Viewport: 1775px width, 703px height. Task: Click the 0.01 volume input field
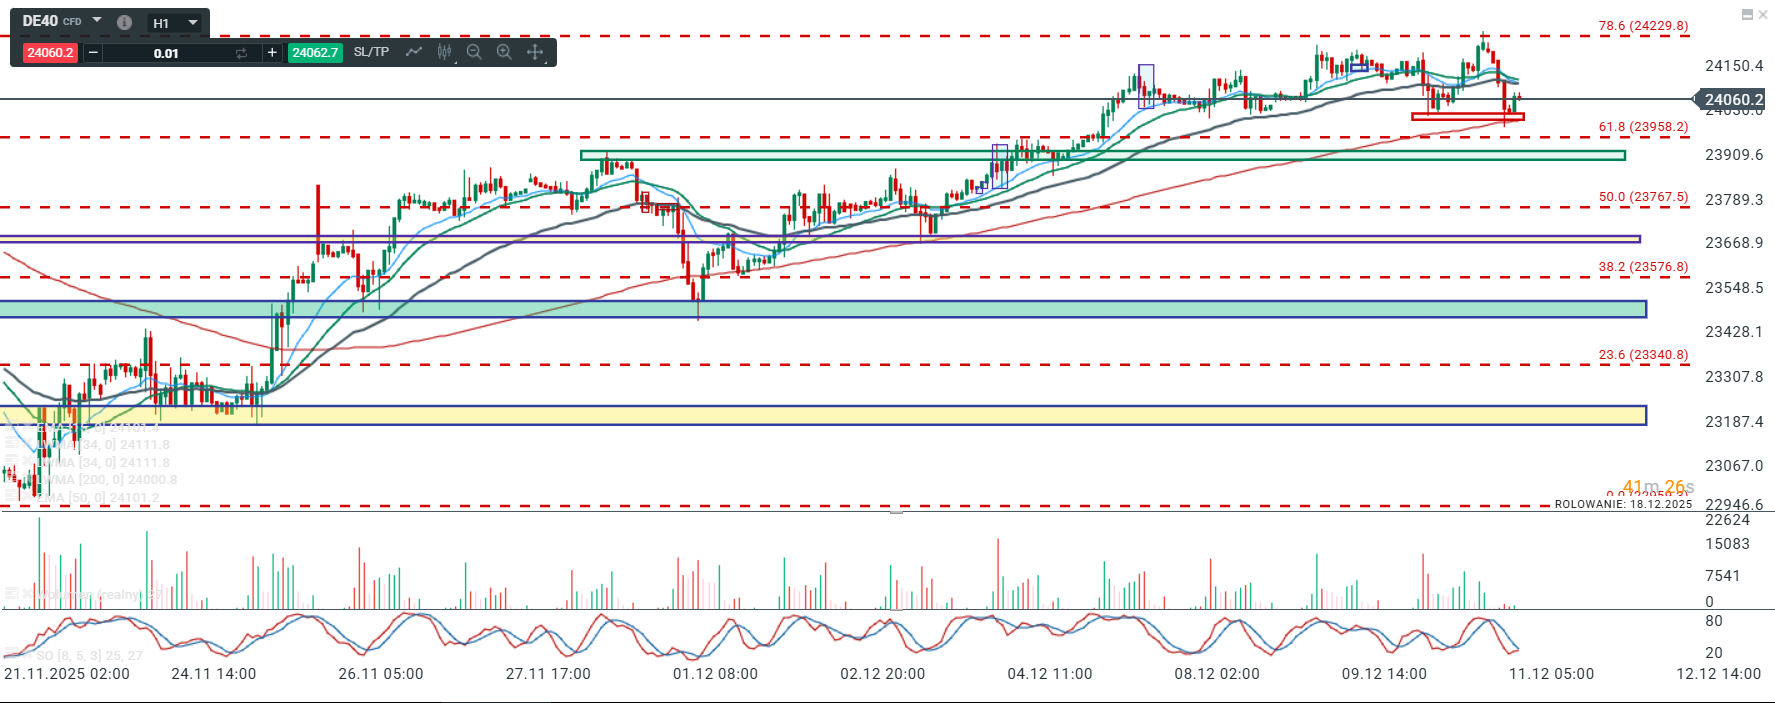(x=166, y=53)
